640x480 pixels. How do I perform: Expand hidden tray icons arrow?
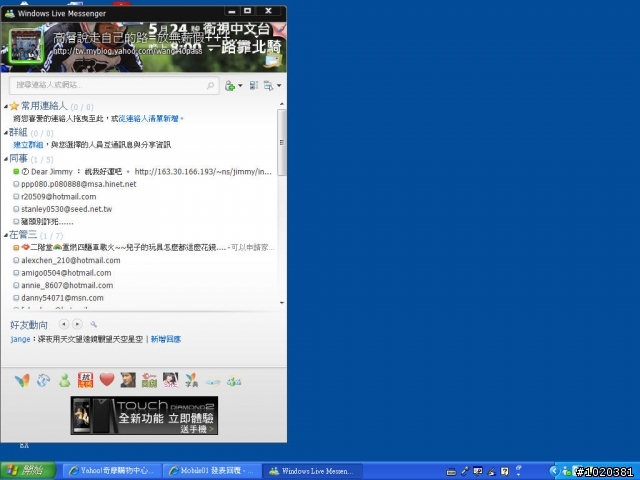(x=553, y=471)
